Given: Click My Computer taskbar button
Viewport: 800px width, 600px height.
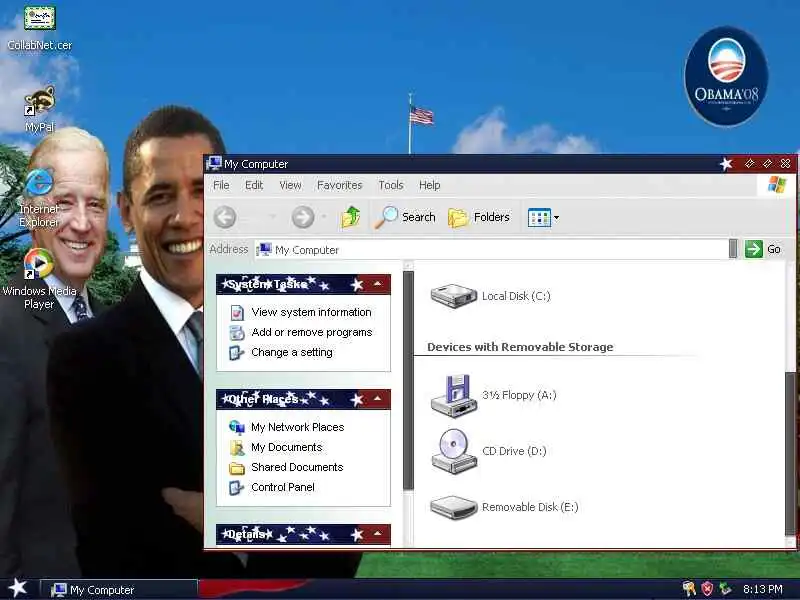Looking at the screenshot, I should [118, 590].
